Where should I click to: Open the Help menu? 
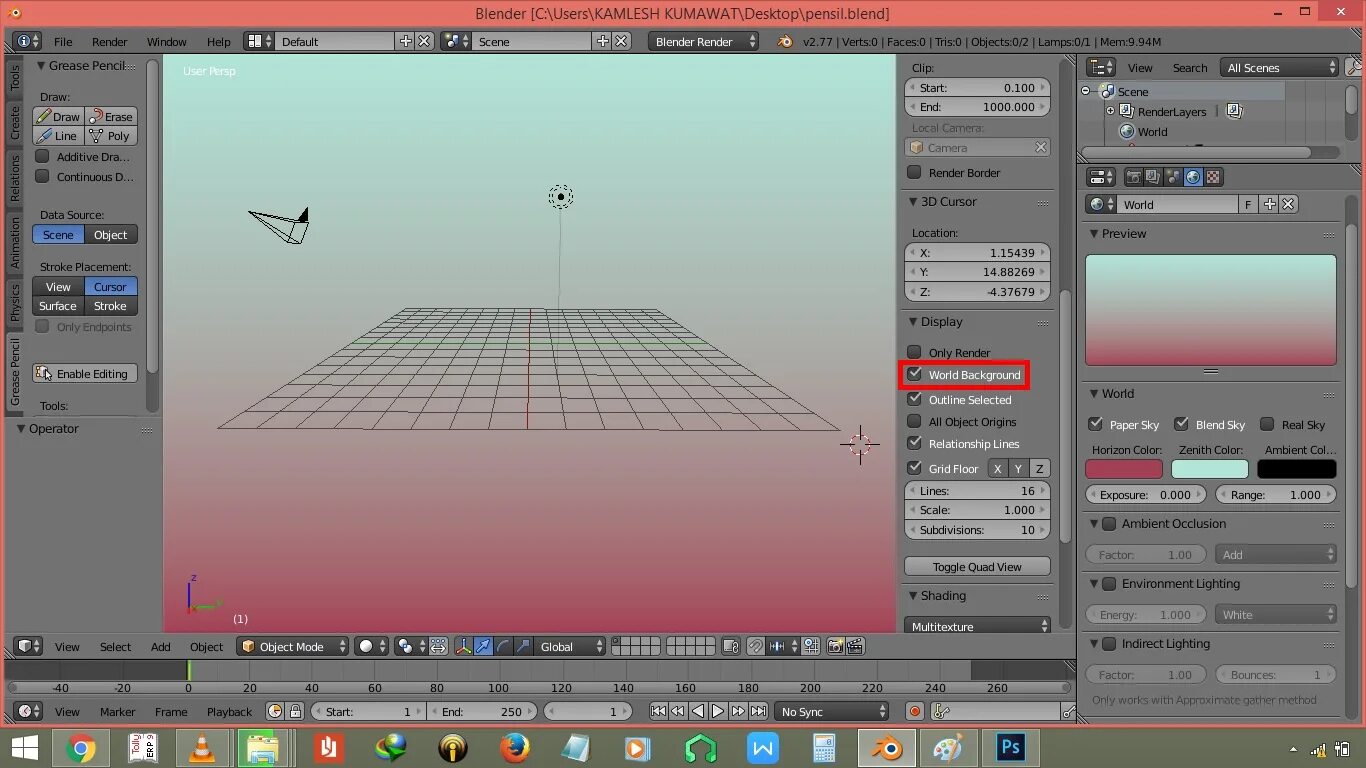219,41
